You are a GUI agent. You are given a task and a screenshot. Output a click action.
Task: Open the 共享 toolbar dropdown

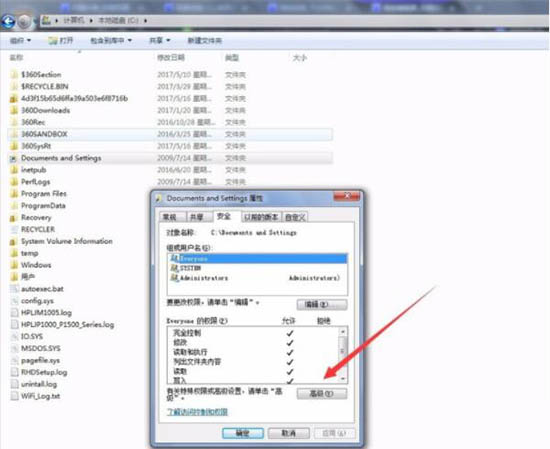point(160,41)
